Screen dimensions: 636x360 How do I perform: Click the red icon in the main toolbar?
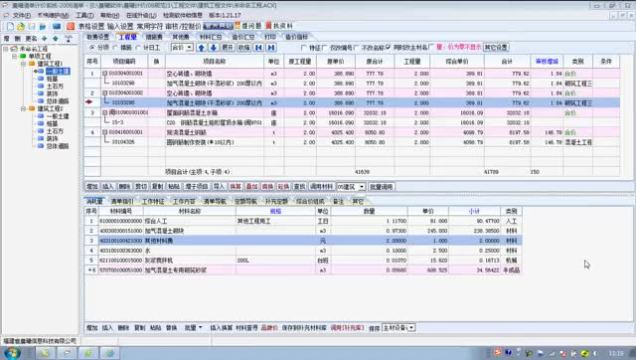coord(71,26)
